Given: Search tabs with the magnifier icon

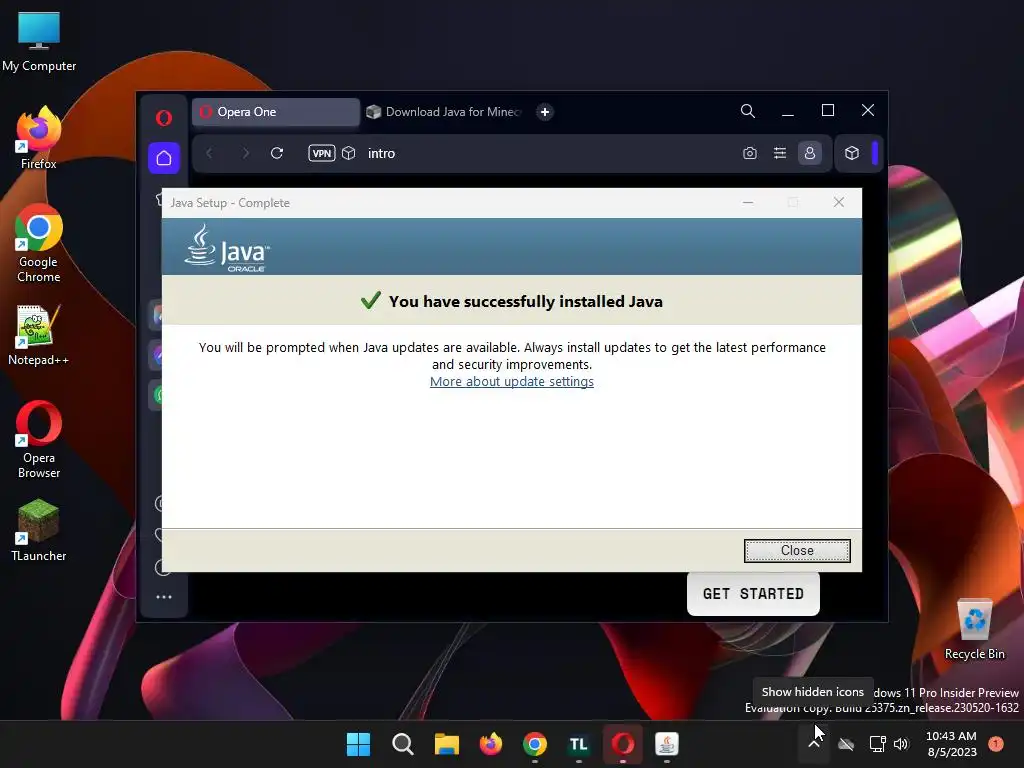Looking at the screenshot, I should [x=748, y=111].
